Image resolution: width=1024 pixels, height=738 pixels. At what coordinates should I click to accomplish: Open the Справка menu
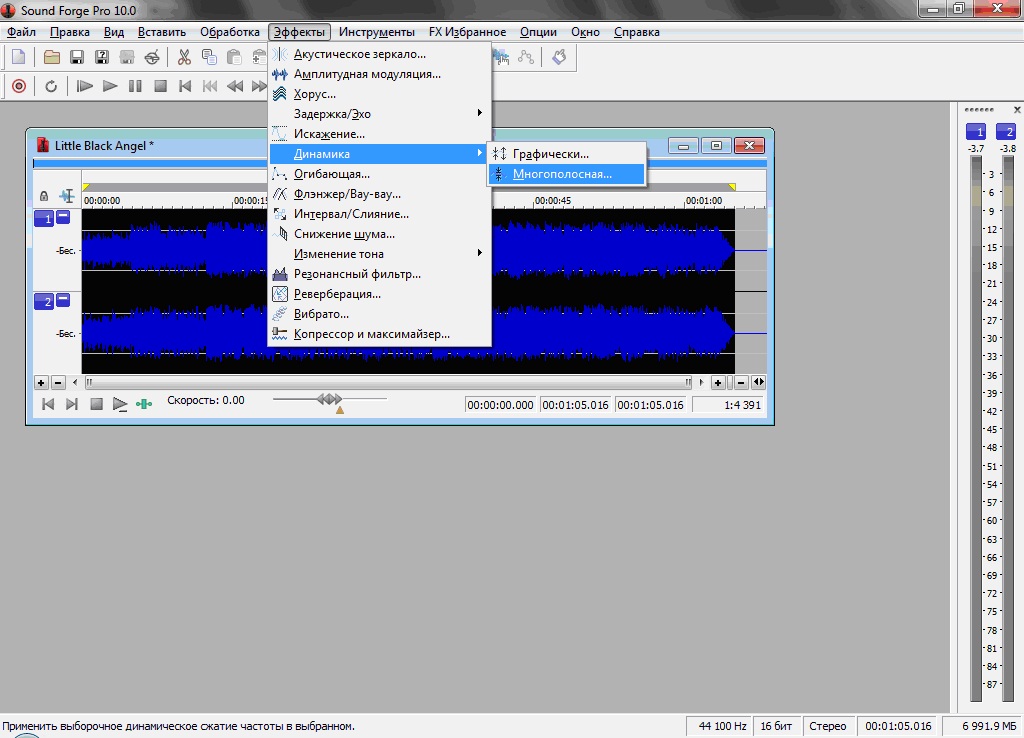[636, 32]
